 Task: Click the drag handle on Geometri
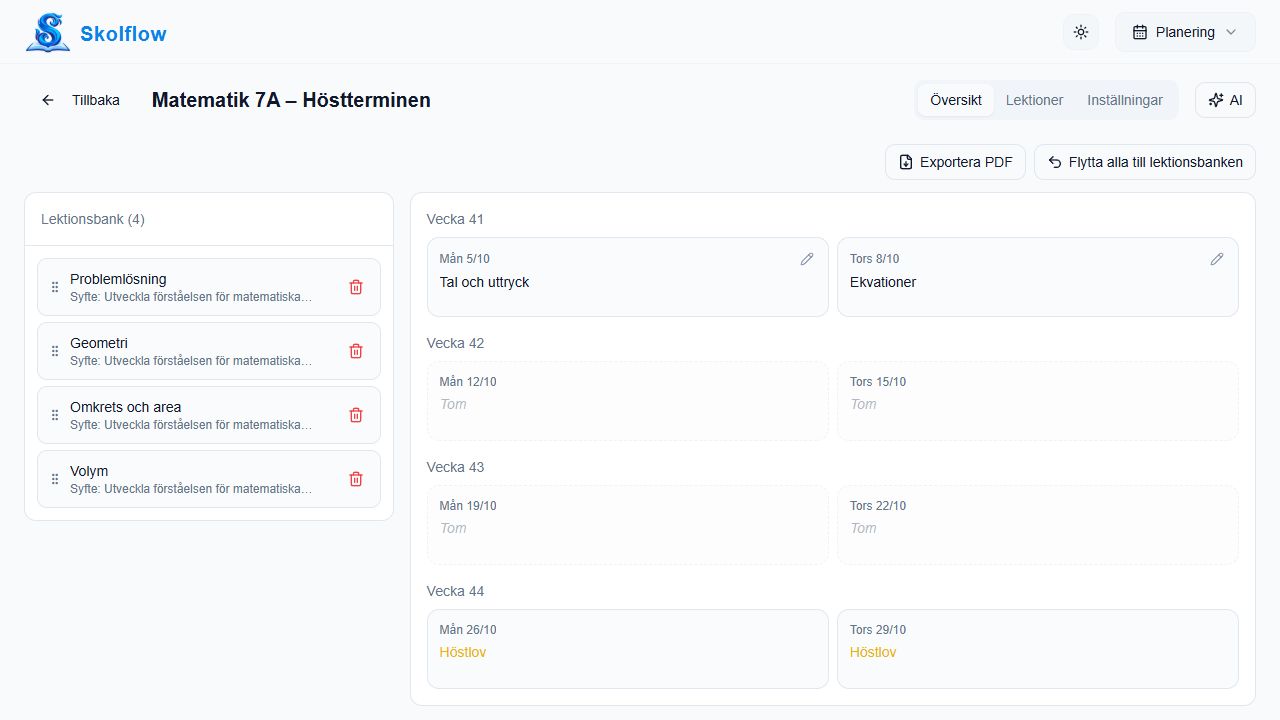coord(55,351)
